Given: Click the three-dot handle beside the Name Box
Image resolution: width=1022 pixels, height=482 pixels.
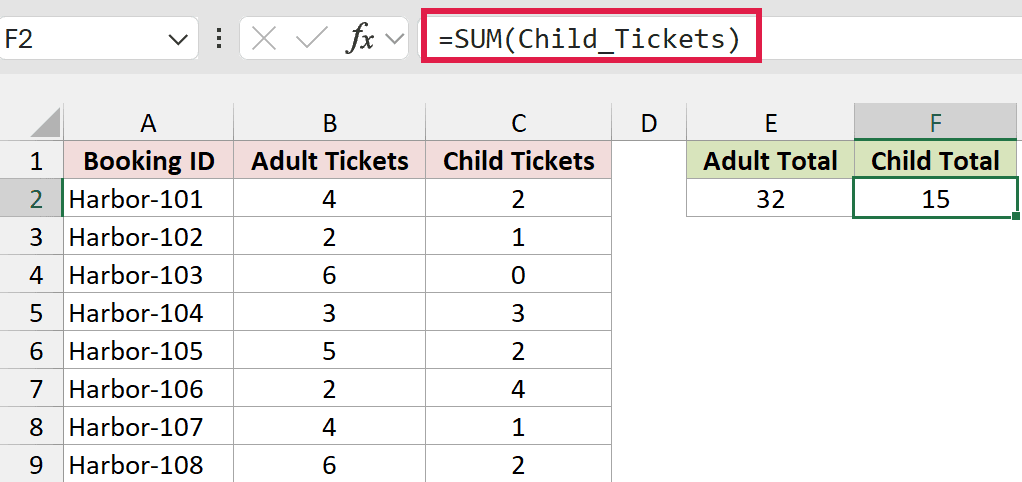Looking at the screenshot, I should click(x=218, y=39).
